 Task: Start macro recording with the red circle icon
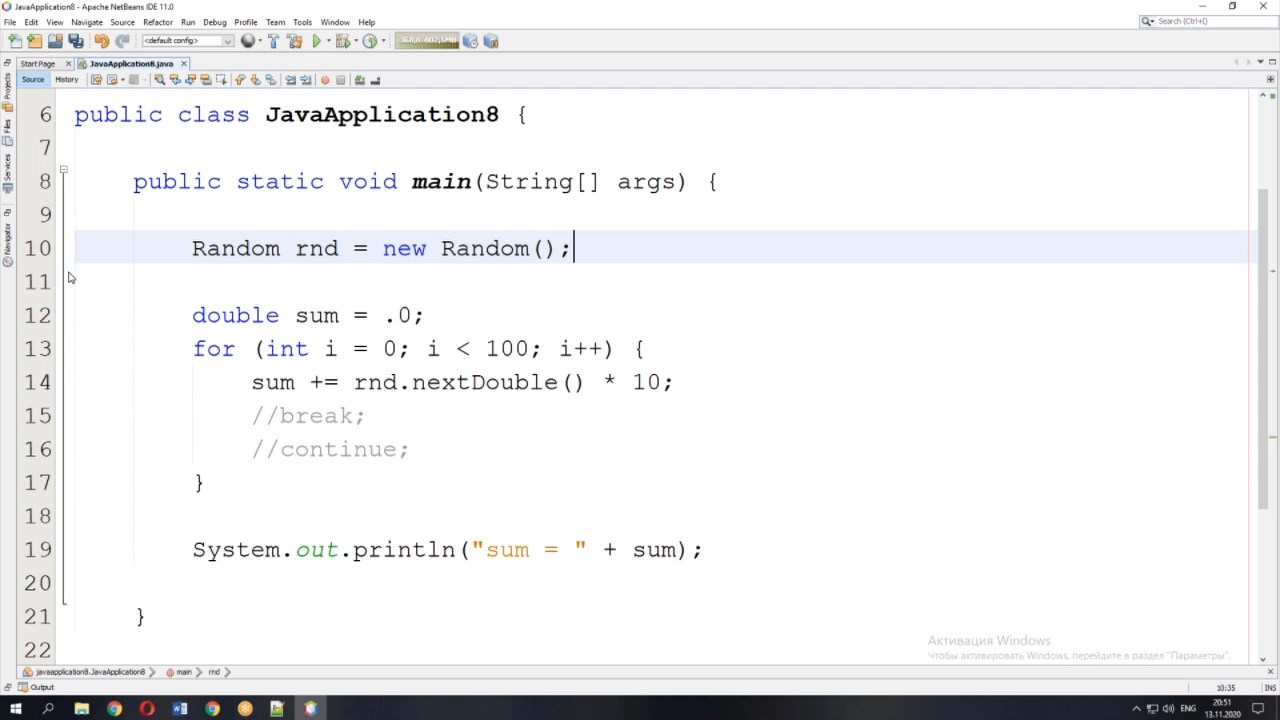point(324,80)
